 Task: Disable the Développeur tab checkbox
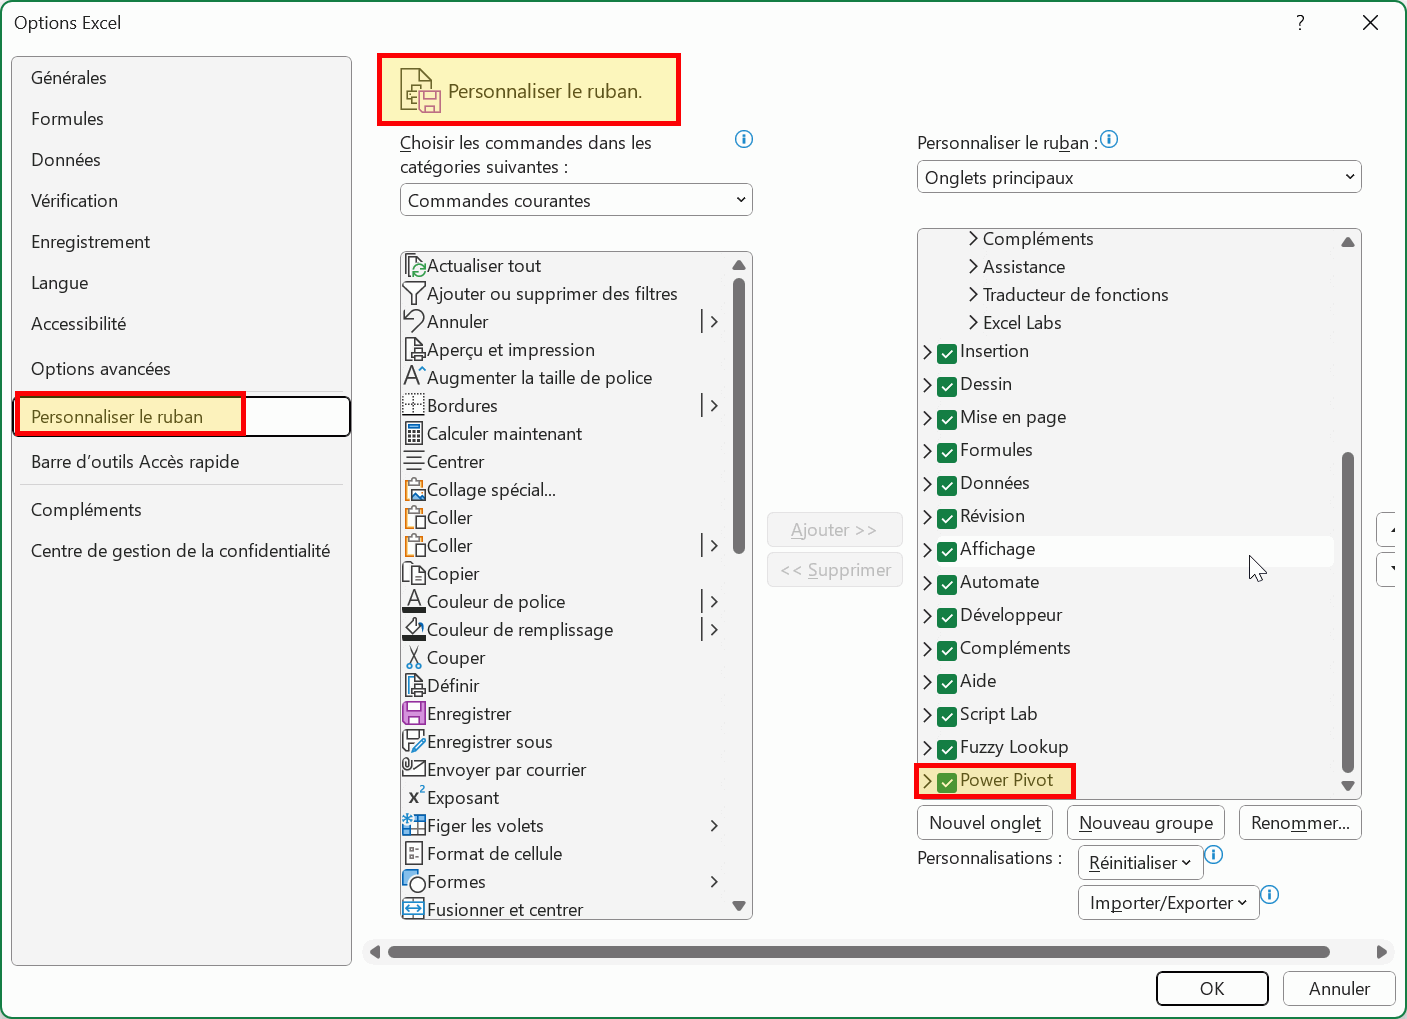(947, 617)
